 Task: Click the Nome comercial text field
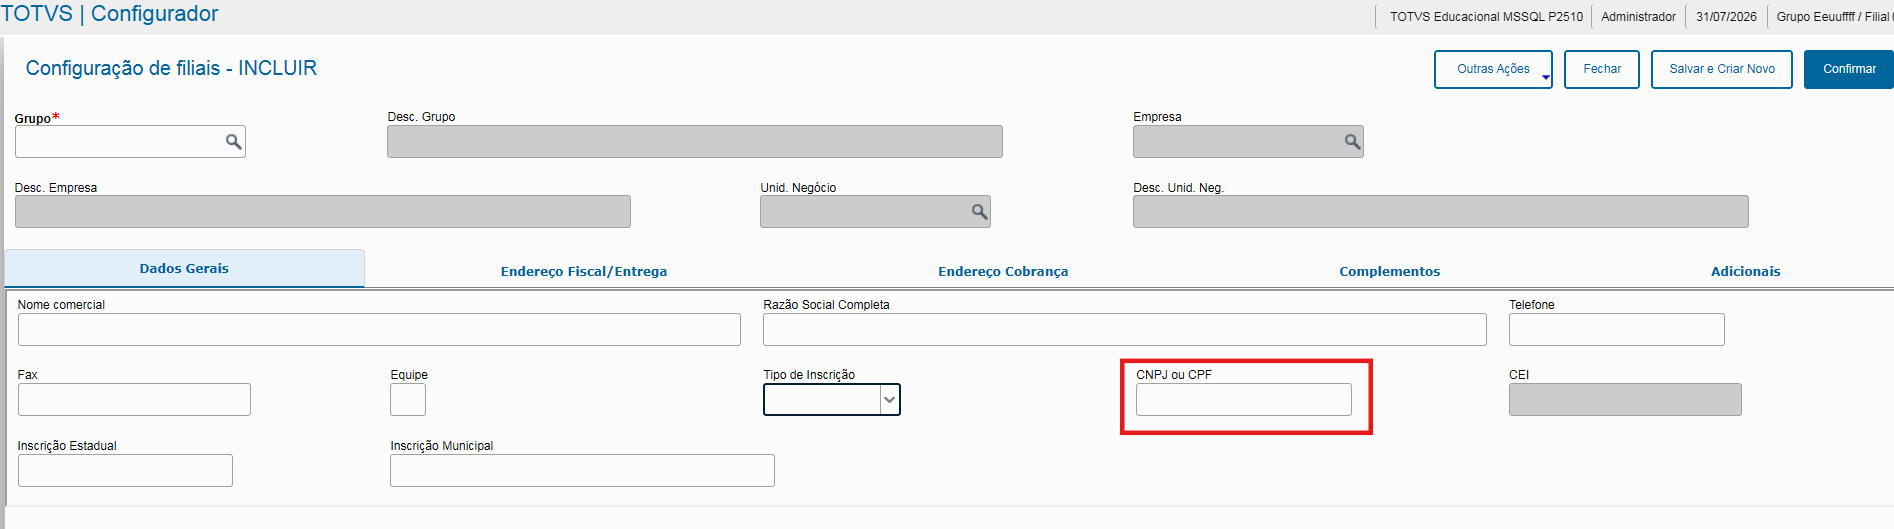tap(379, 330)
